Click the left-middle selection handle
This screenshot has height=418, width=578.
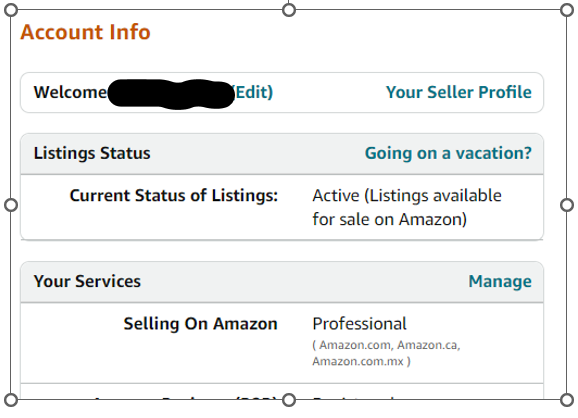tap(11, 205)
